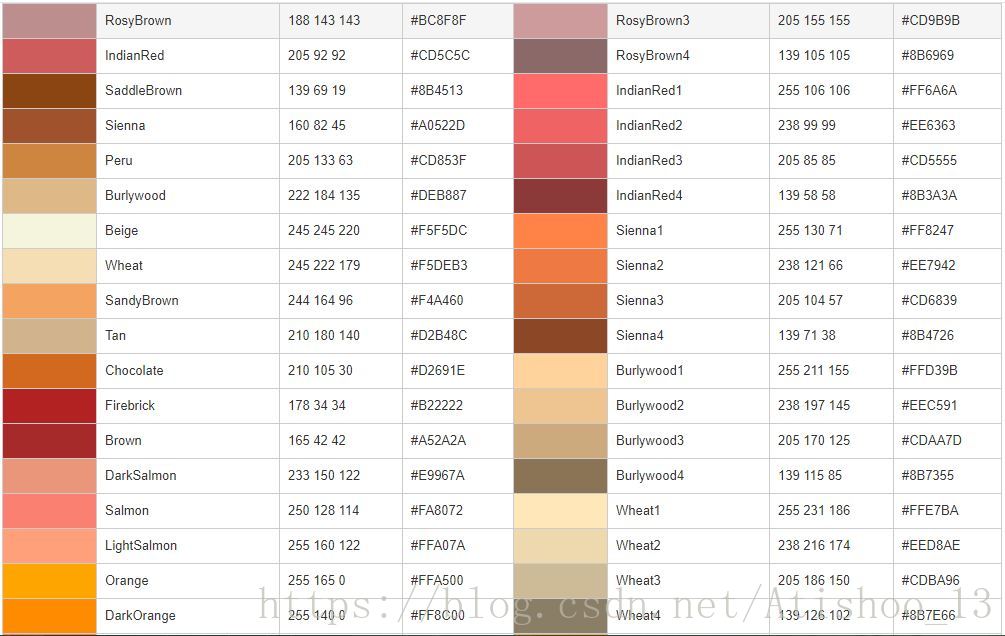This screenshot has width=1005, height=636.
Task: Select RGB value 245 245 220
Action: click(324, 230)
